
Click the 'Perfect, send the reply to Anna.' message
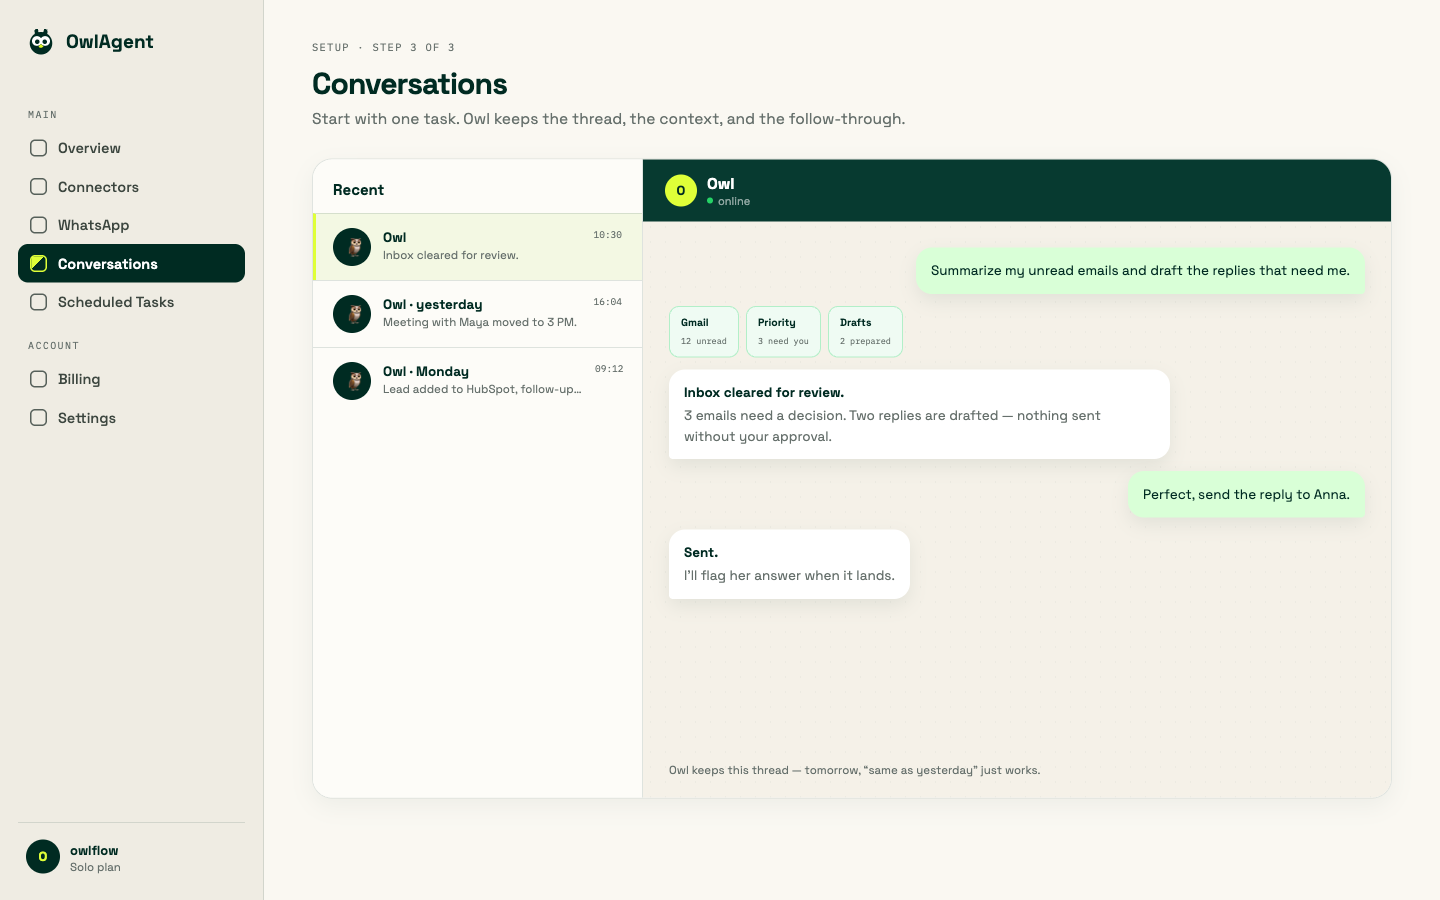pos(1246,495)
